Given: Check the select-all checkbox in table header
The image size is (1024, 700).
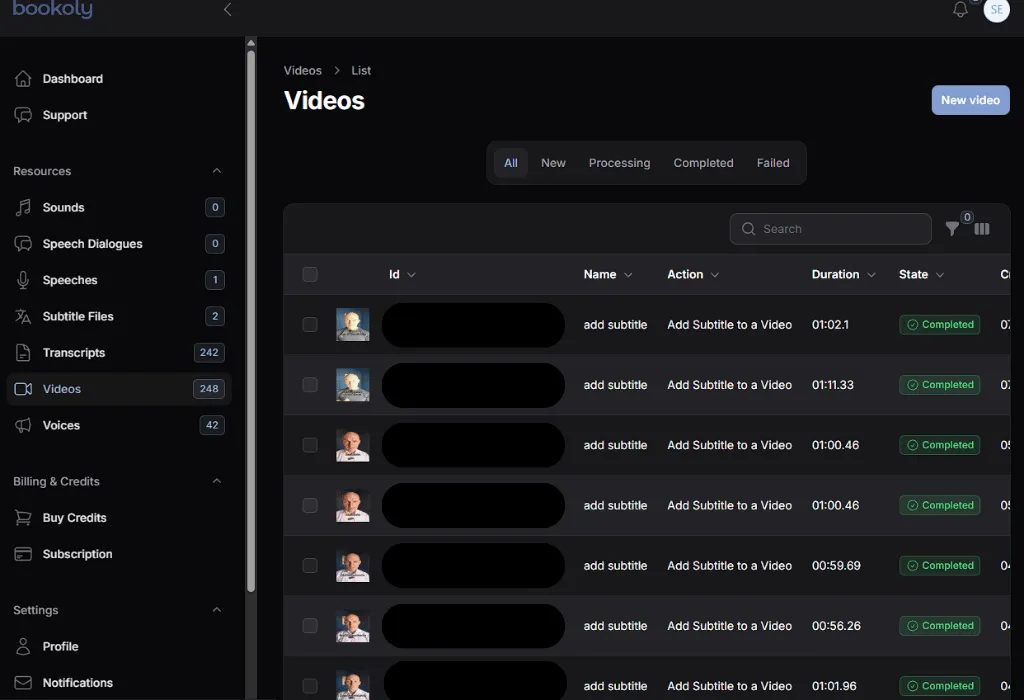Looking at the screenshot, I should click(310, 274).
